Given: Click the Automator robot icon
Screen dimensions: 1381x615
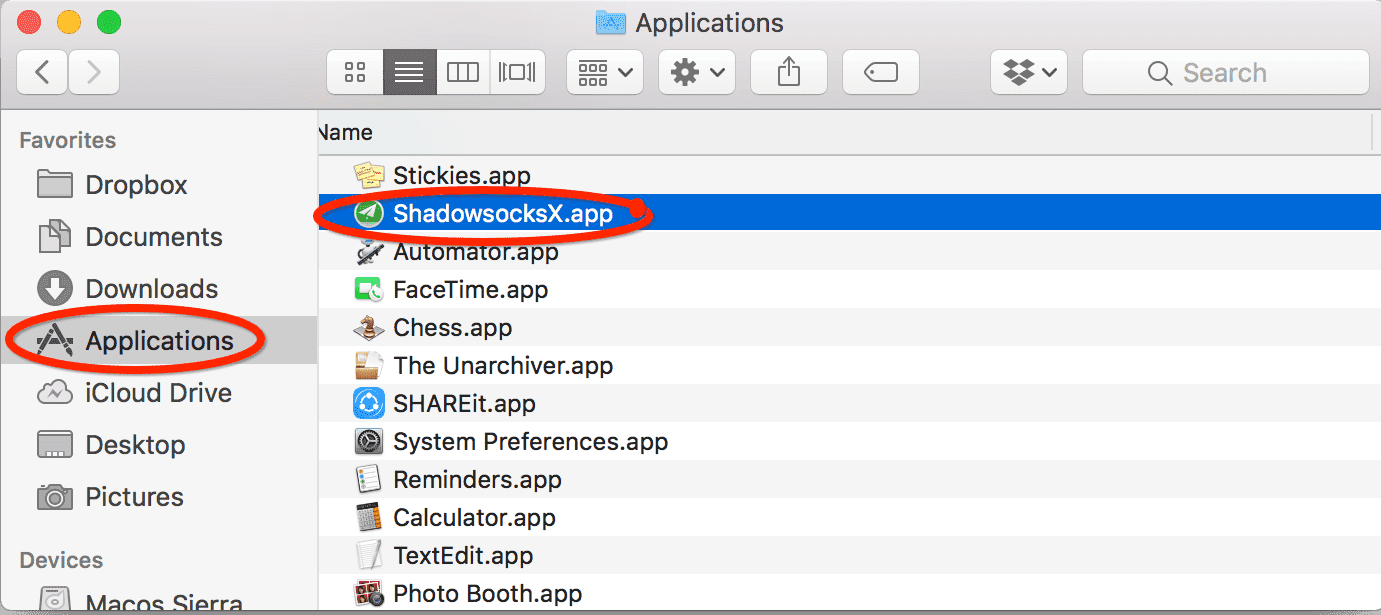Looking at the screenshot, I should [370, 252].
